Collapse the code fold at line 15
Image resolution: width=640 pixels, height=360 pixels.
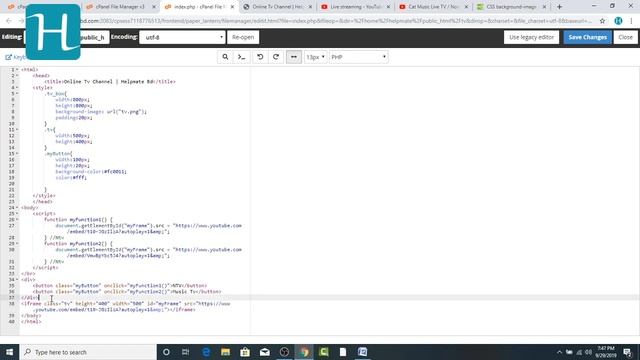pos(17,153)
